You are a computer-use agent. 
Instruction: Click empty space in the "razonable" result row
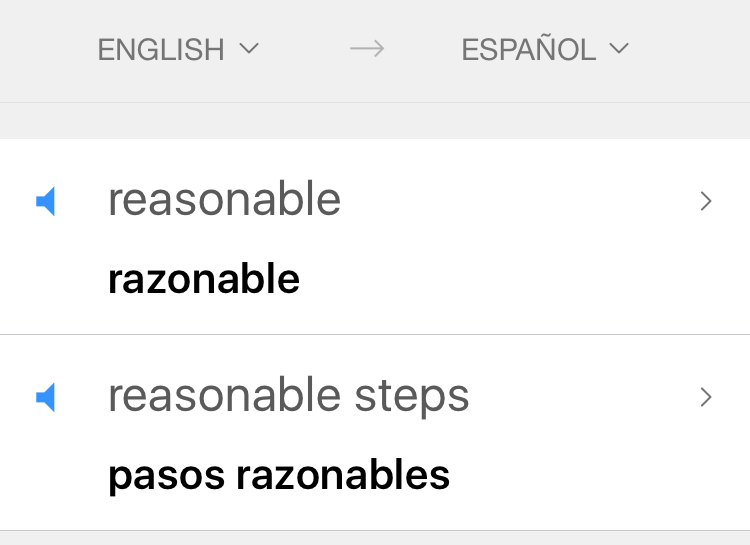tap(502, 279)
